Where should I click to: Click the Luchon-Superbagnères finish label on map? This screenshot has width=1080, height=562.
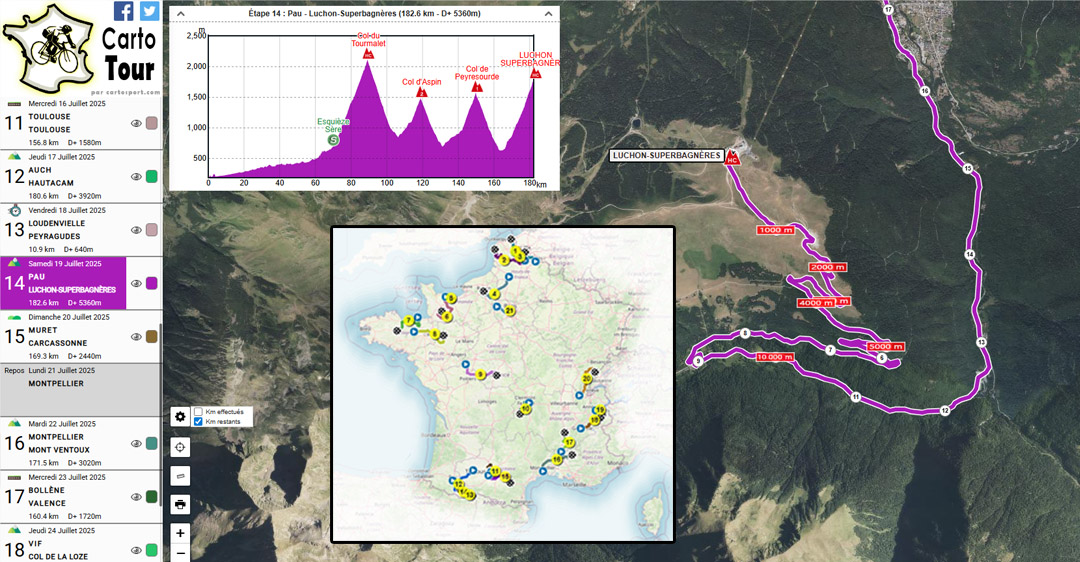point(666,156)
